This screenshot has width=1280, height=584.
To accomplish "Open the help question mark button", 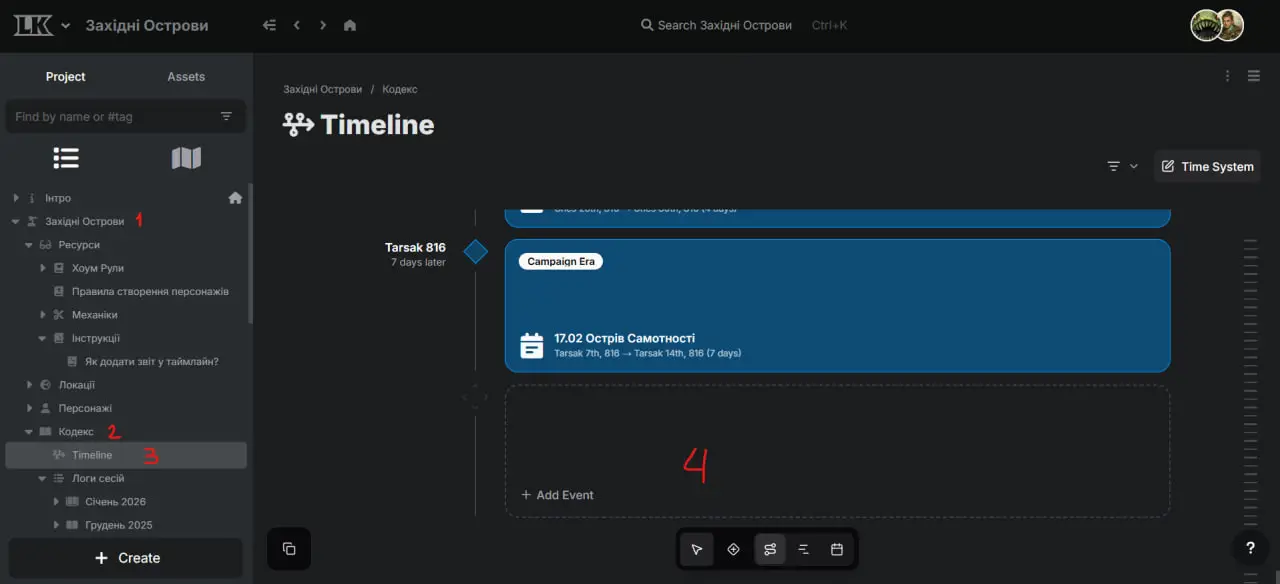I will coord(1250,547).
